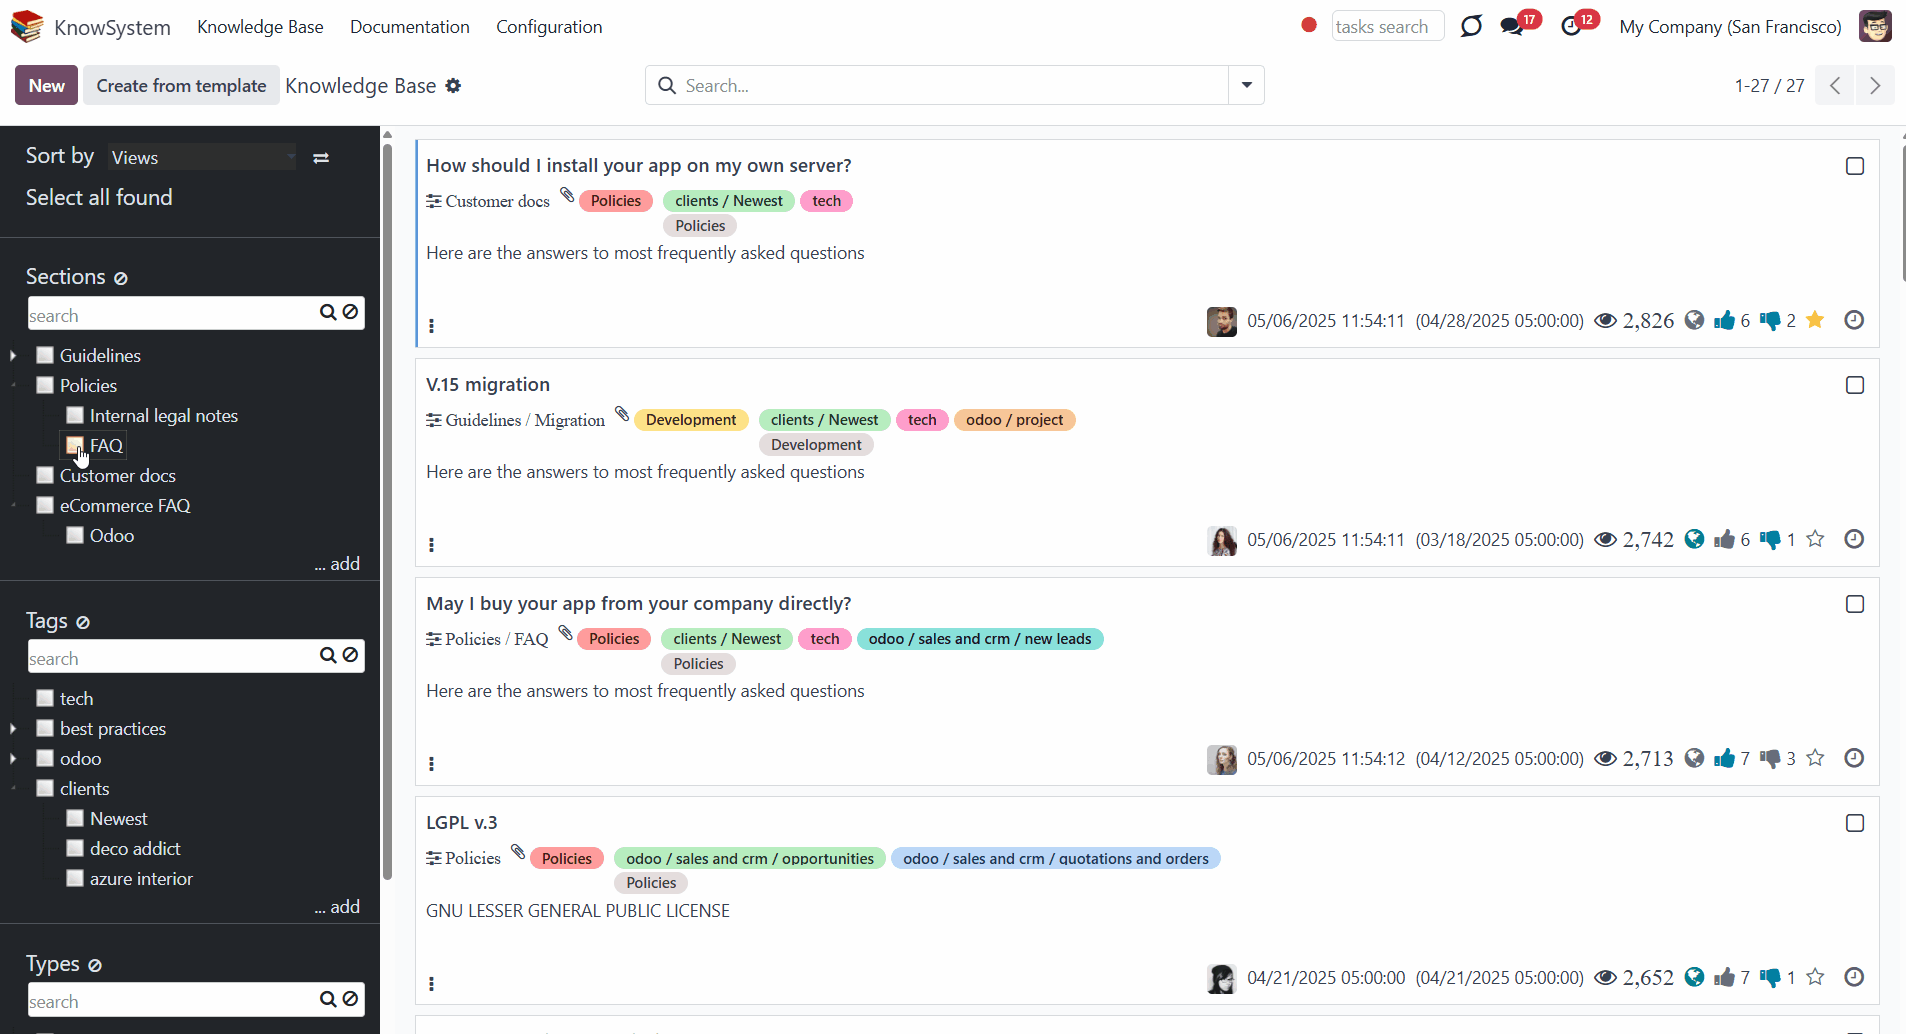Go to previous page of articles

coord(1835,86)
